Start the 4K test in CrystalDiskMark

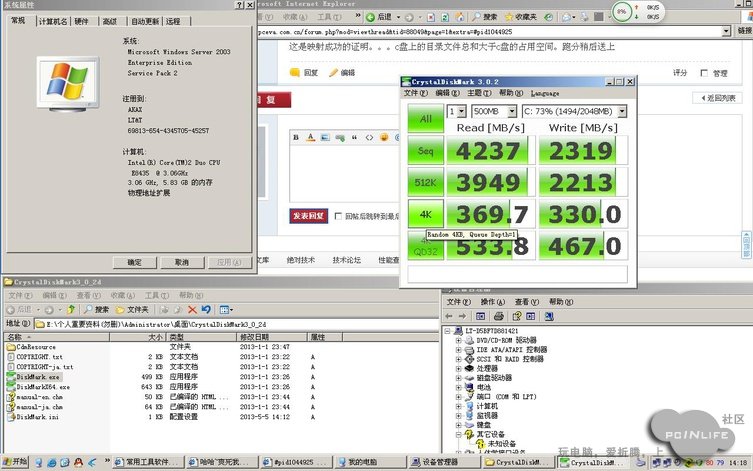[425, 214]
